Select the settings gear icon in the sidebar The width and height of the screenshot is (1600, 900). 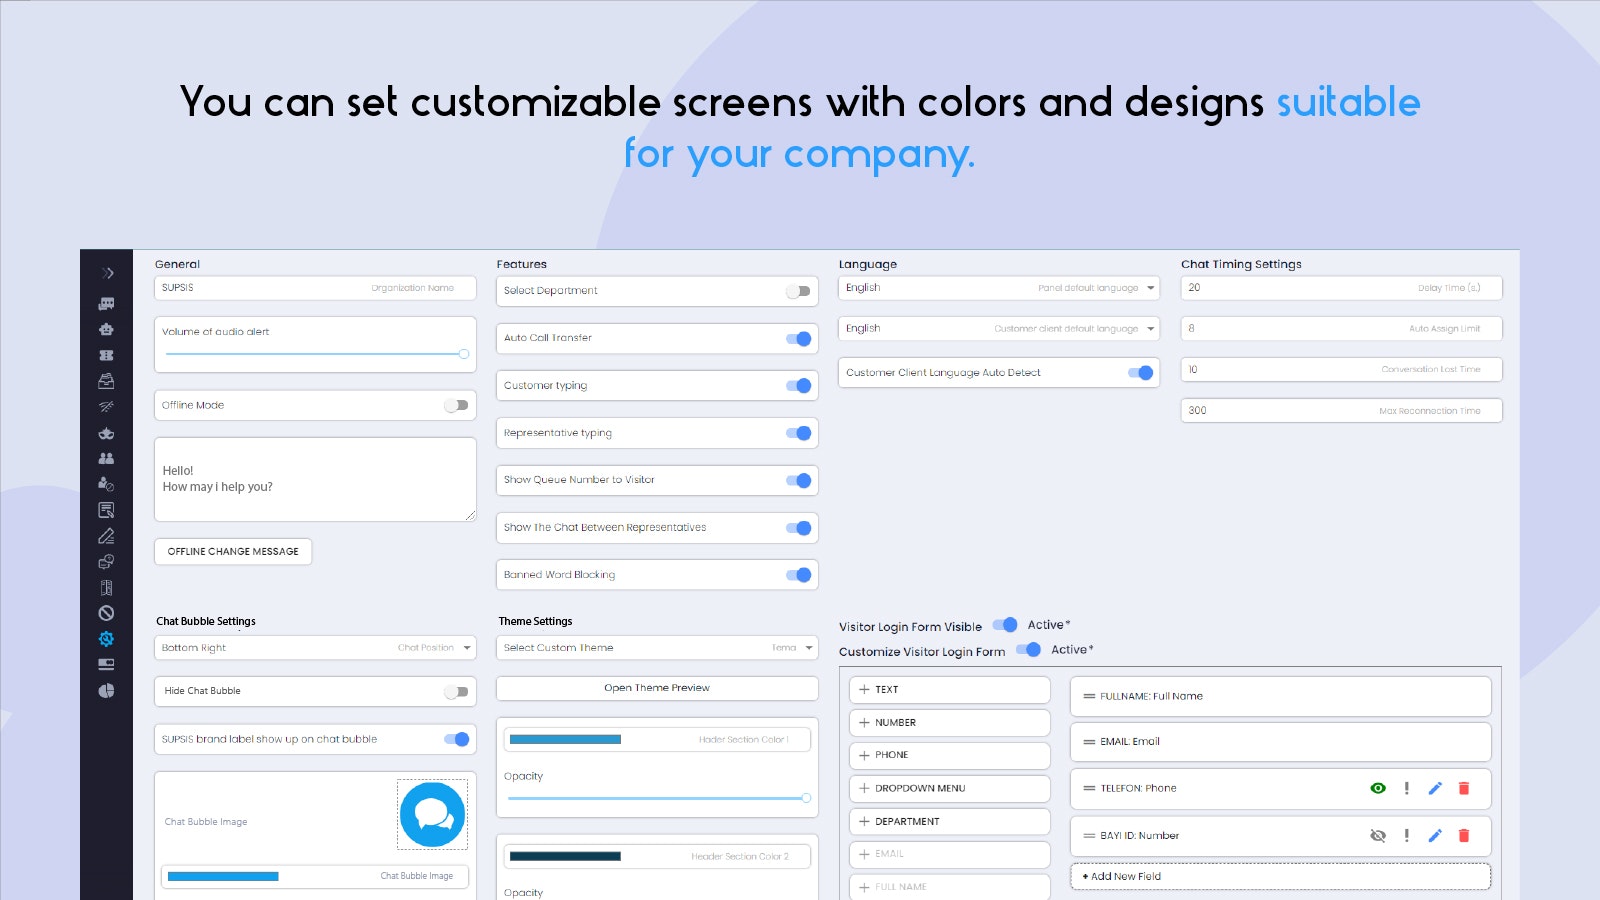tap(107, 639)
